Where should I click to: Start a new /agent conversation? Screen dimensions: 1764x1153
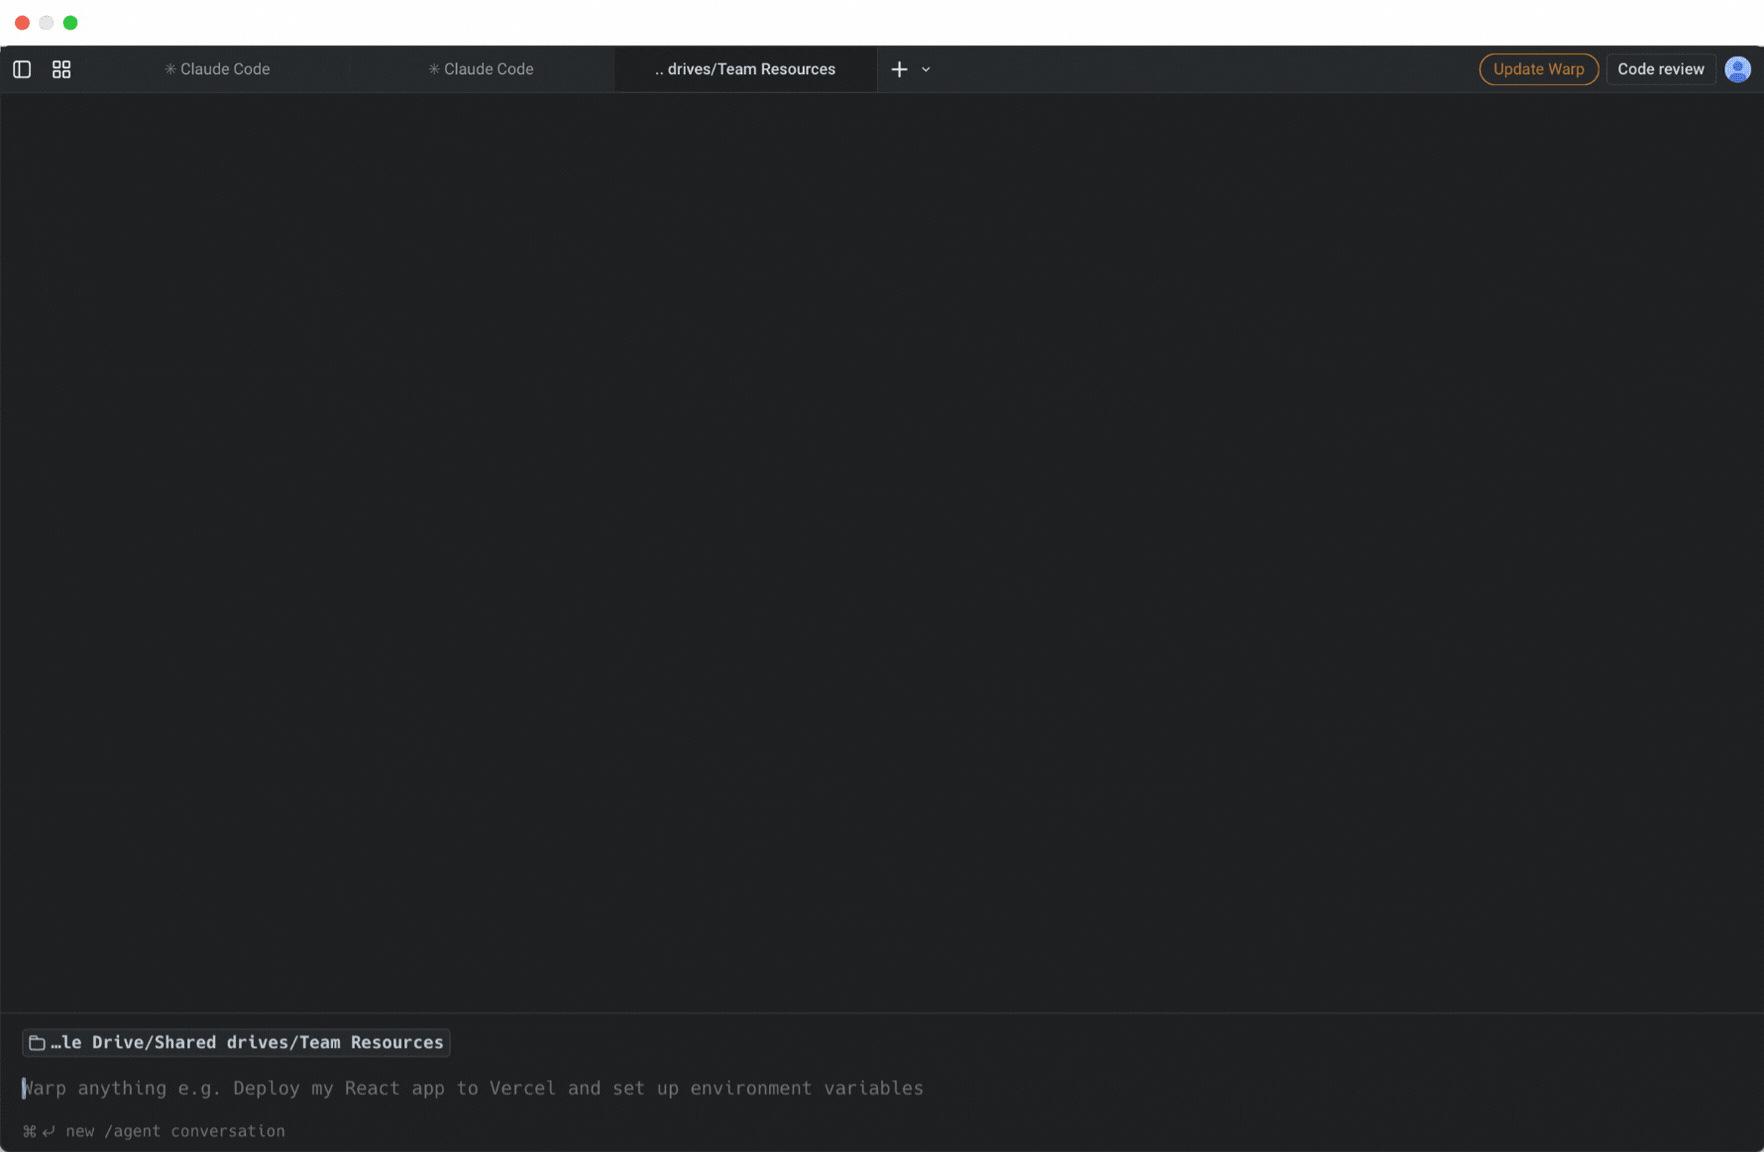click(175, 1130)
